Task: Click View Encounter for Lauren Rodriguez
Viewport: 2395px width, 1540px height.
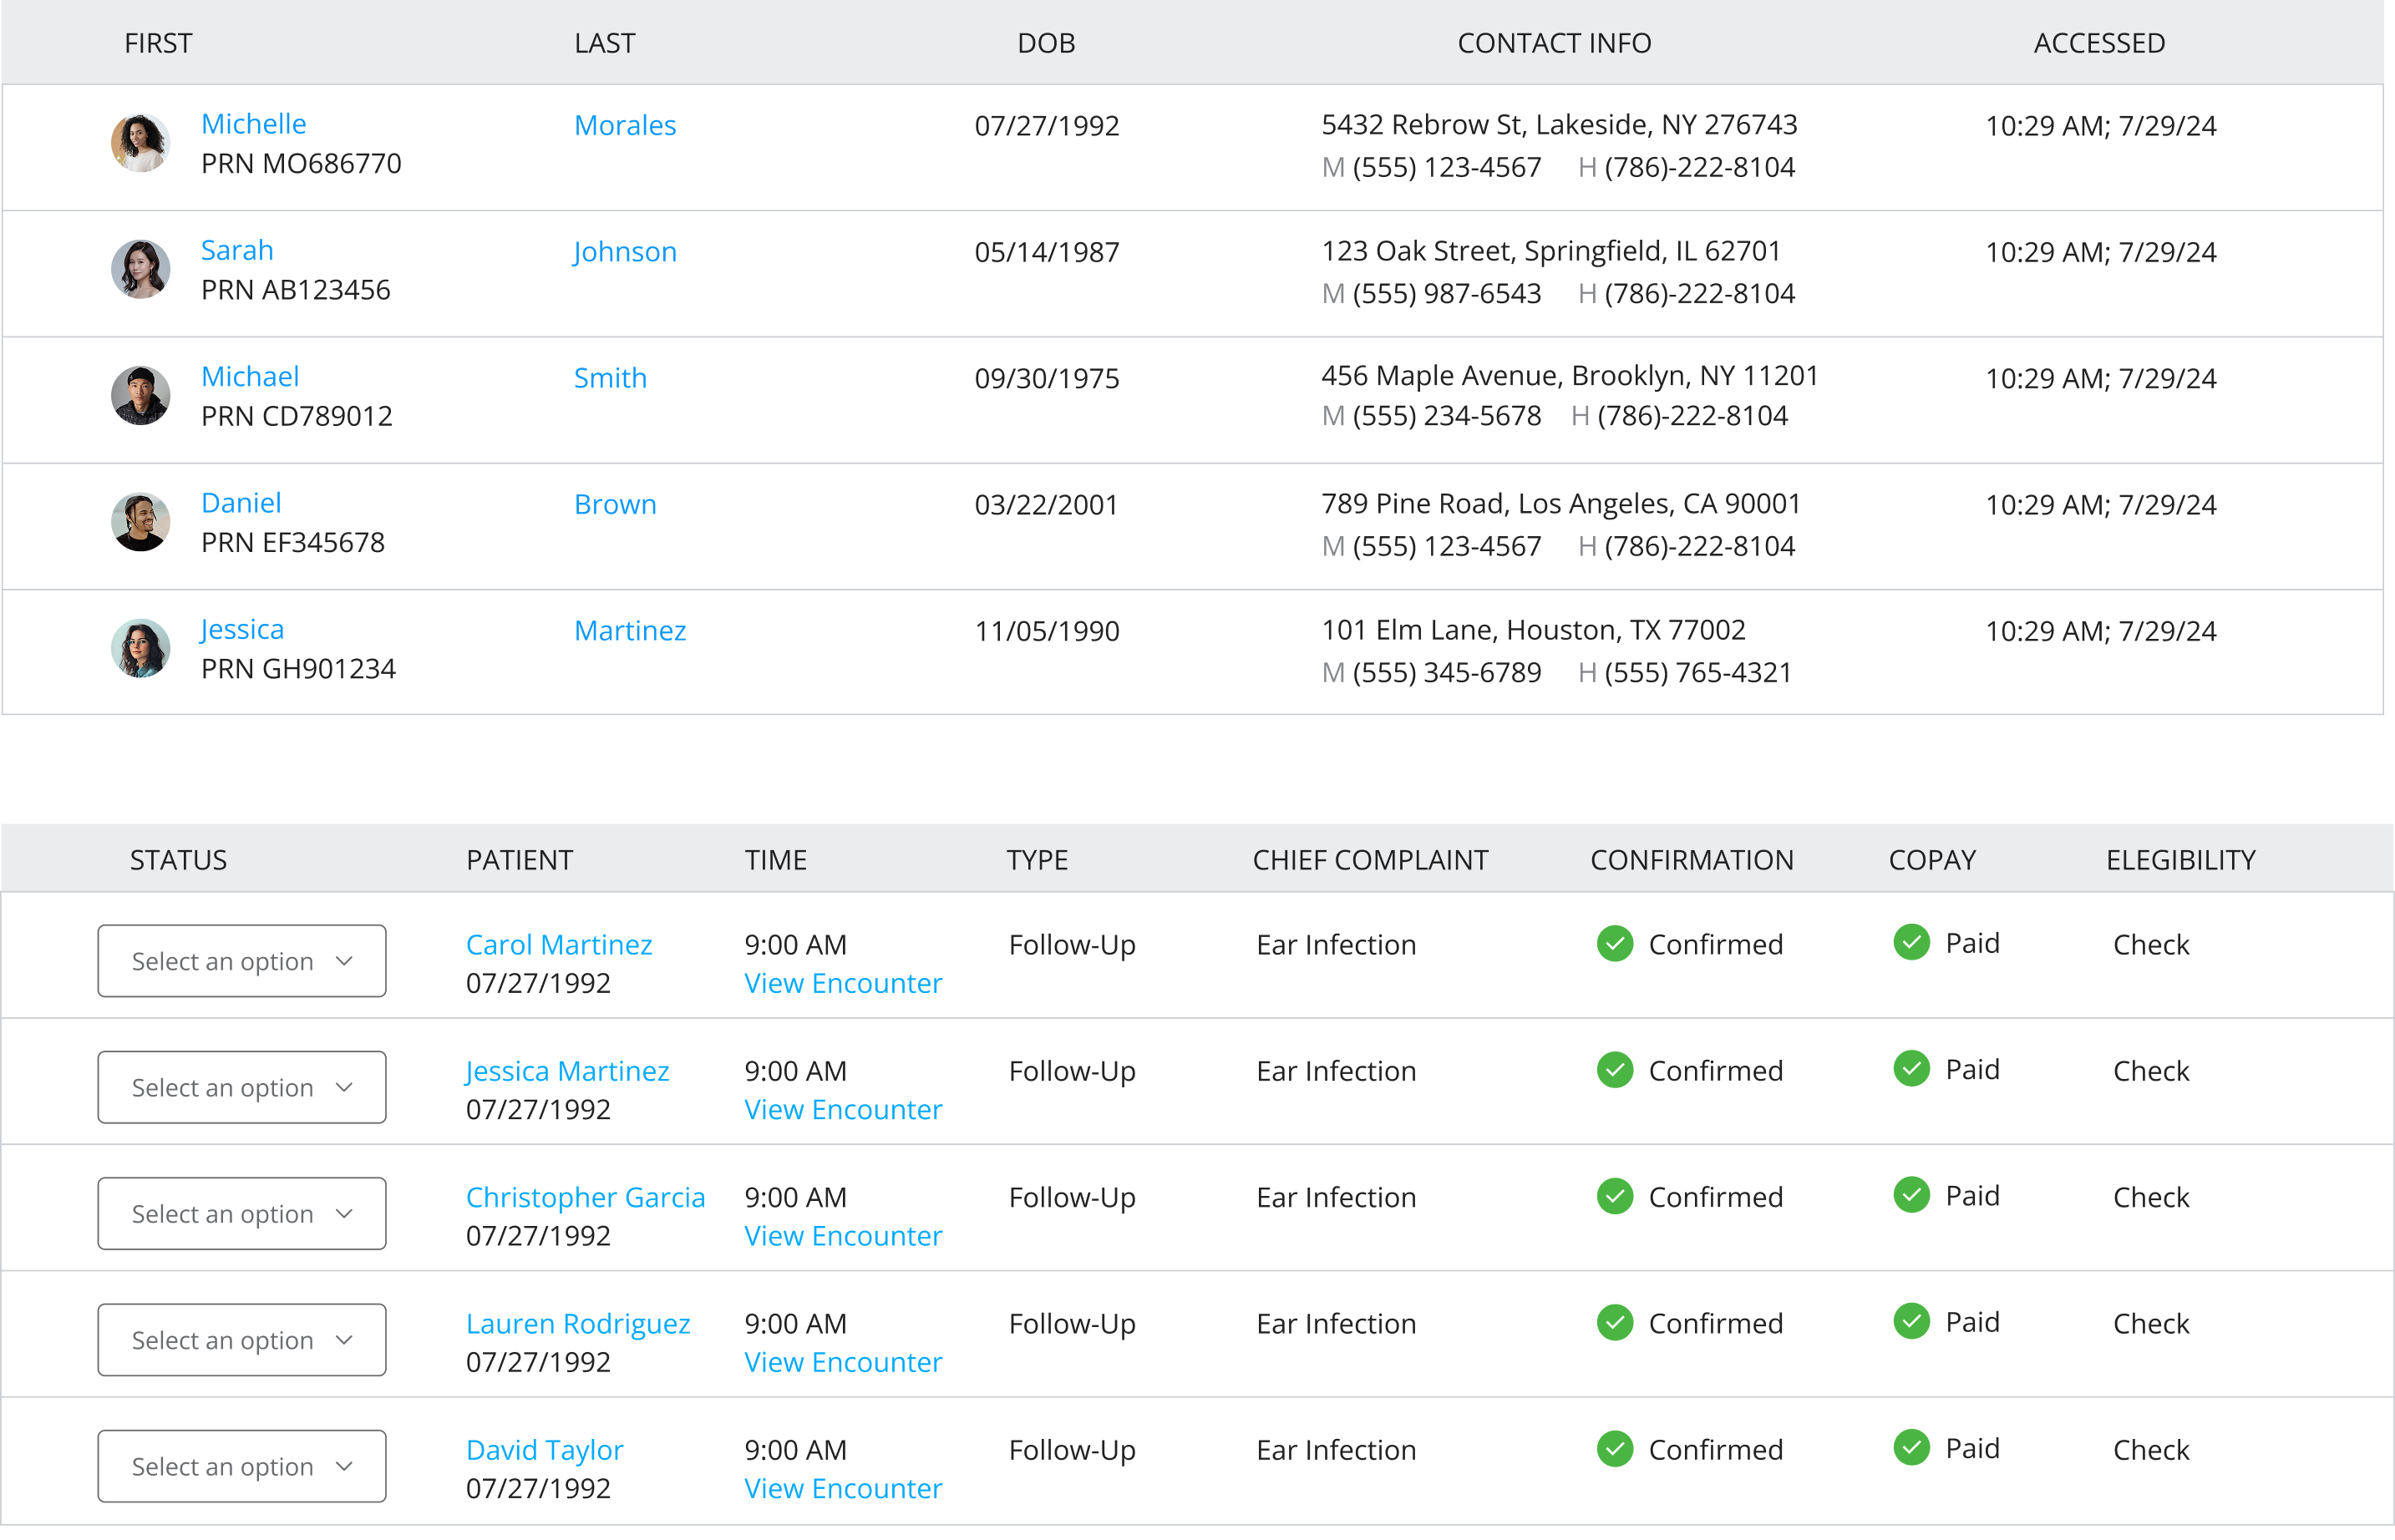Action: [843, 1362]
